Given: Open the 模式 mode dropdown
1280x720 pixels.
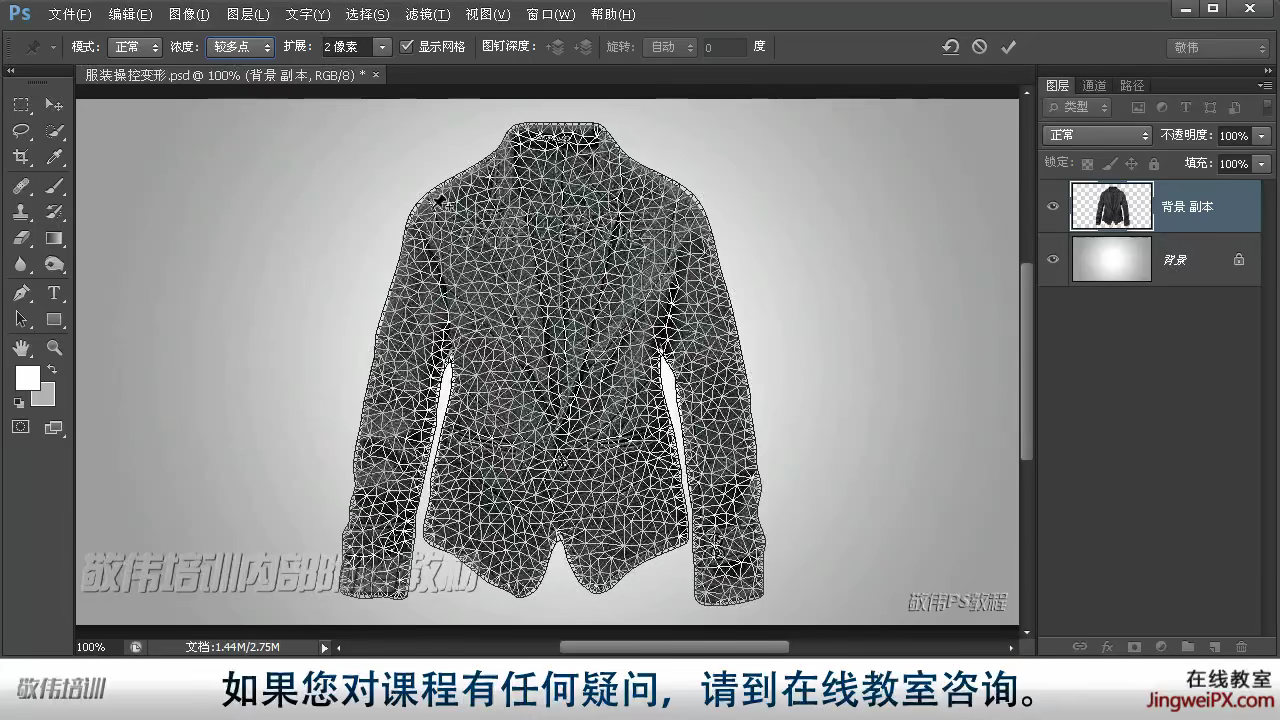Looking at the screenshot, I should (x=135, y=47).
